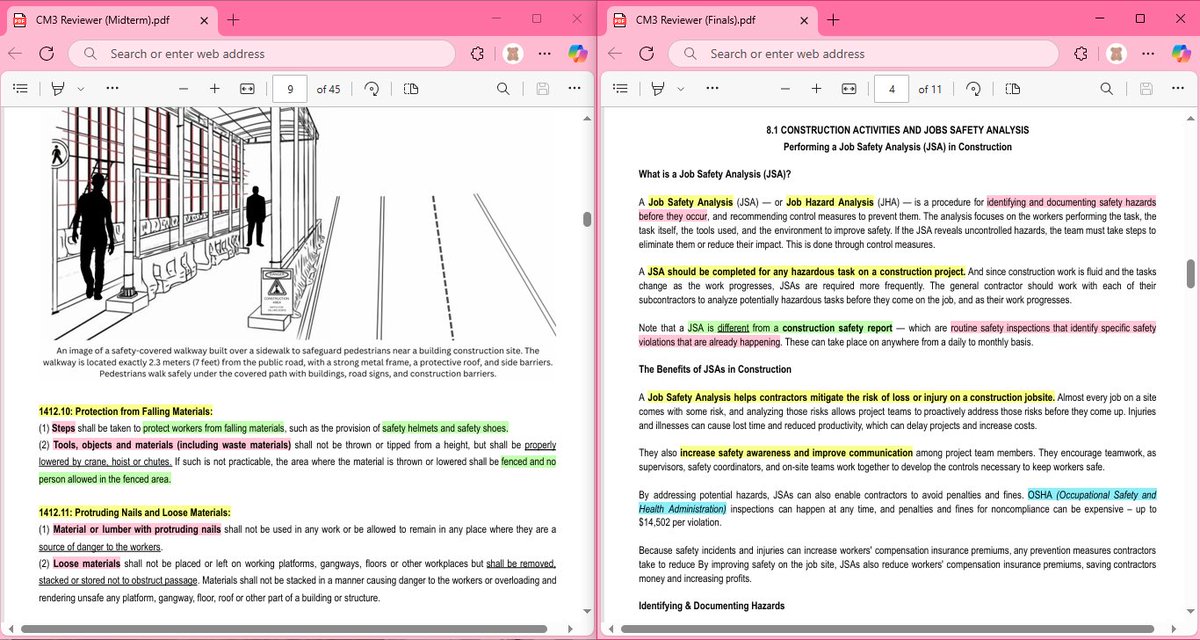Open table of contents in Midterm PDF window
Screen dimensions: 1200x640
20,89
